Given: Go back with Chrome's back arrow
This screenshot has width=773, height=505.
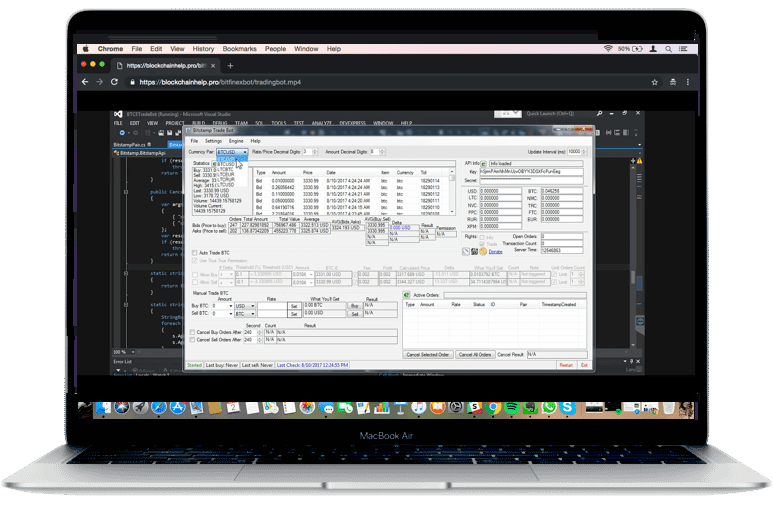Looking at the screenshot, I should click(x=85, y=82).
